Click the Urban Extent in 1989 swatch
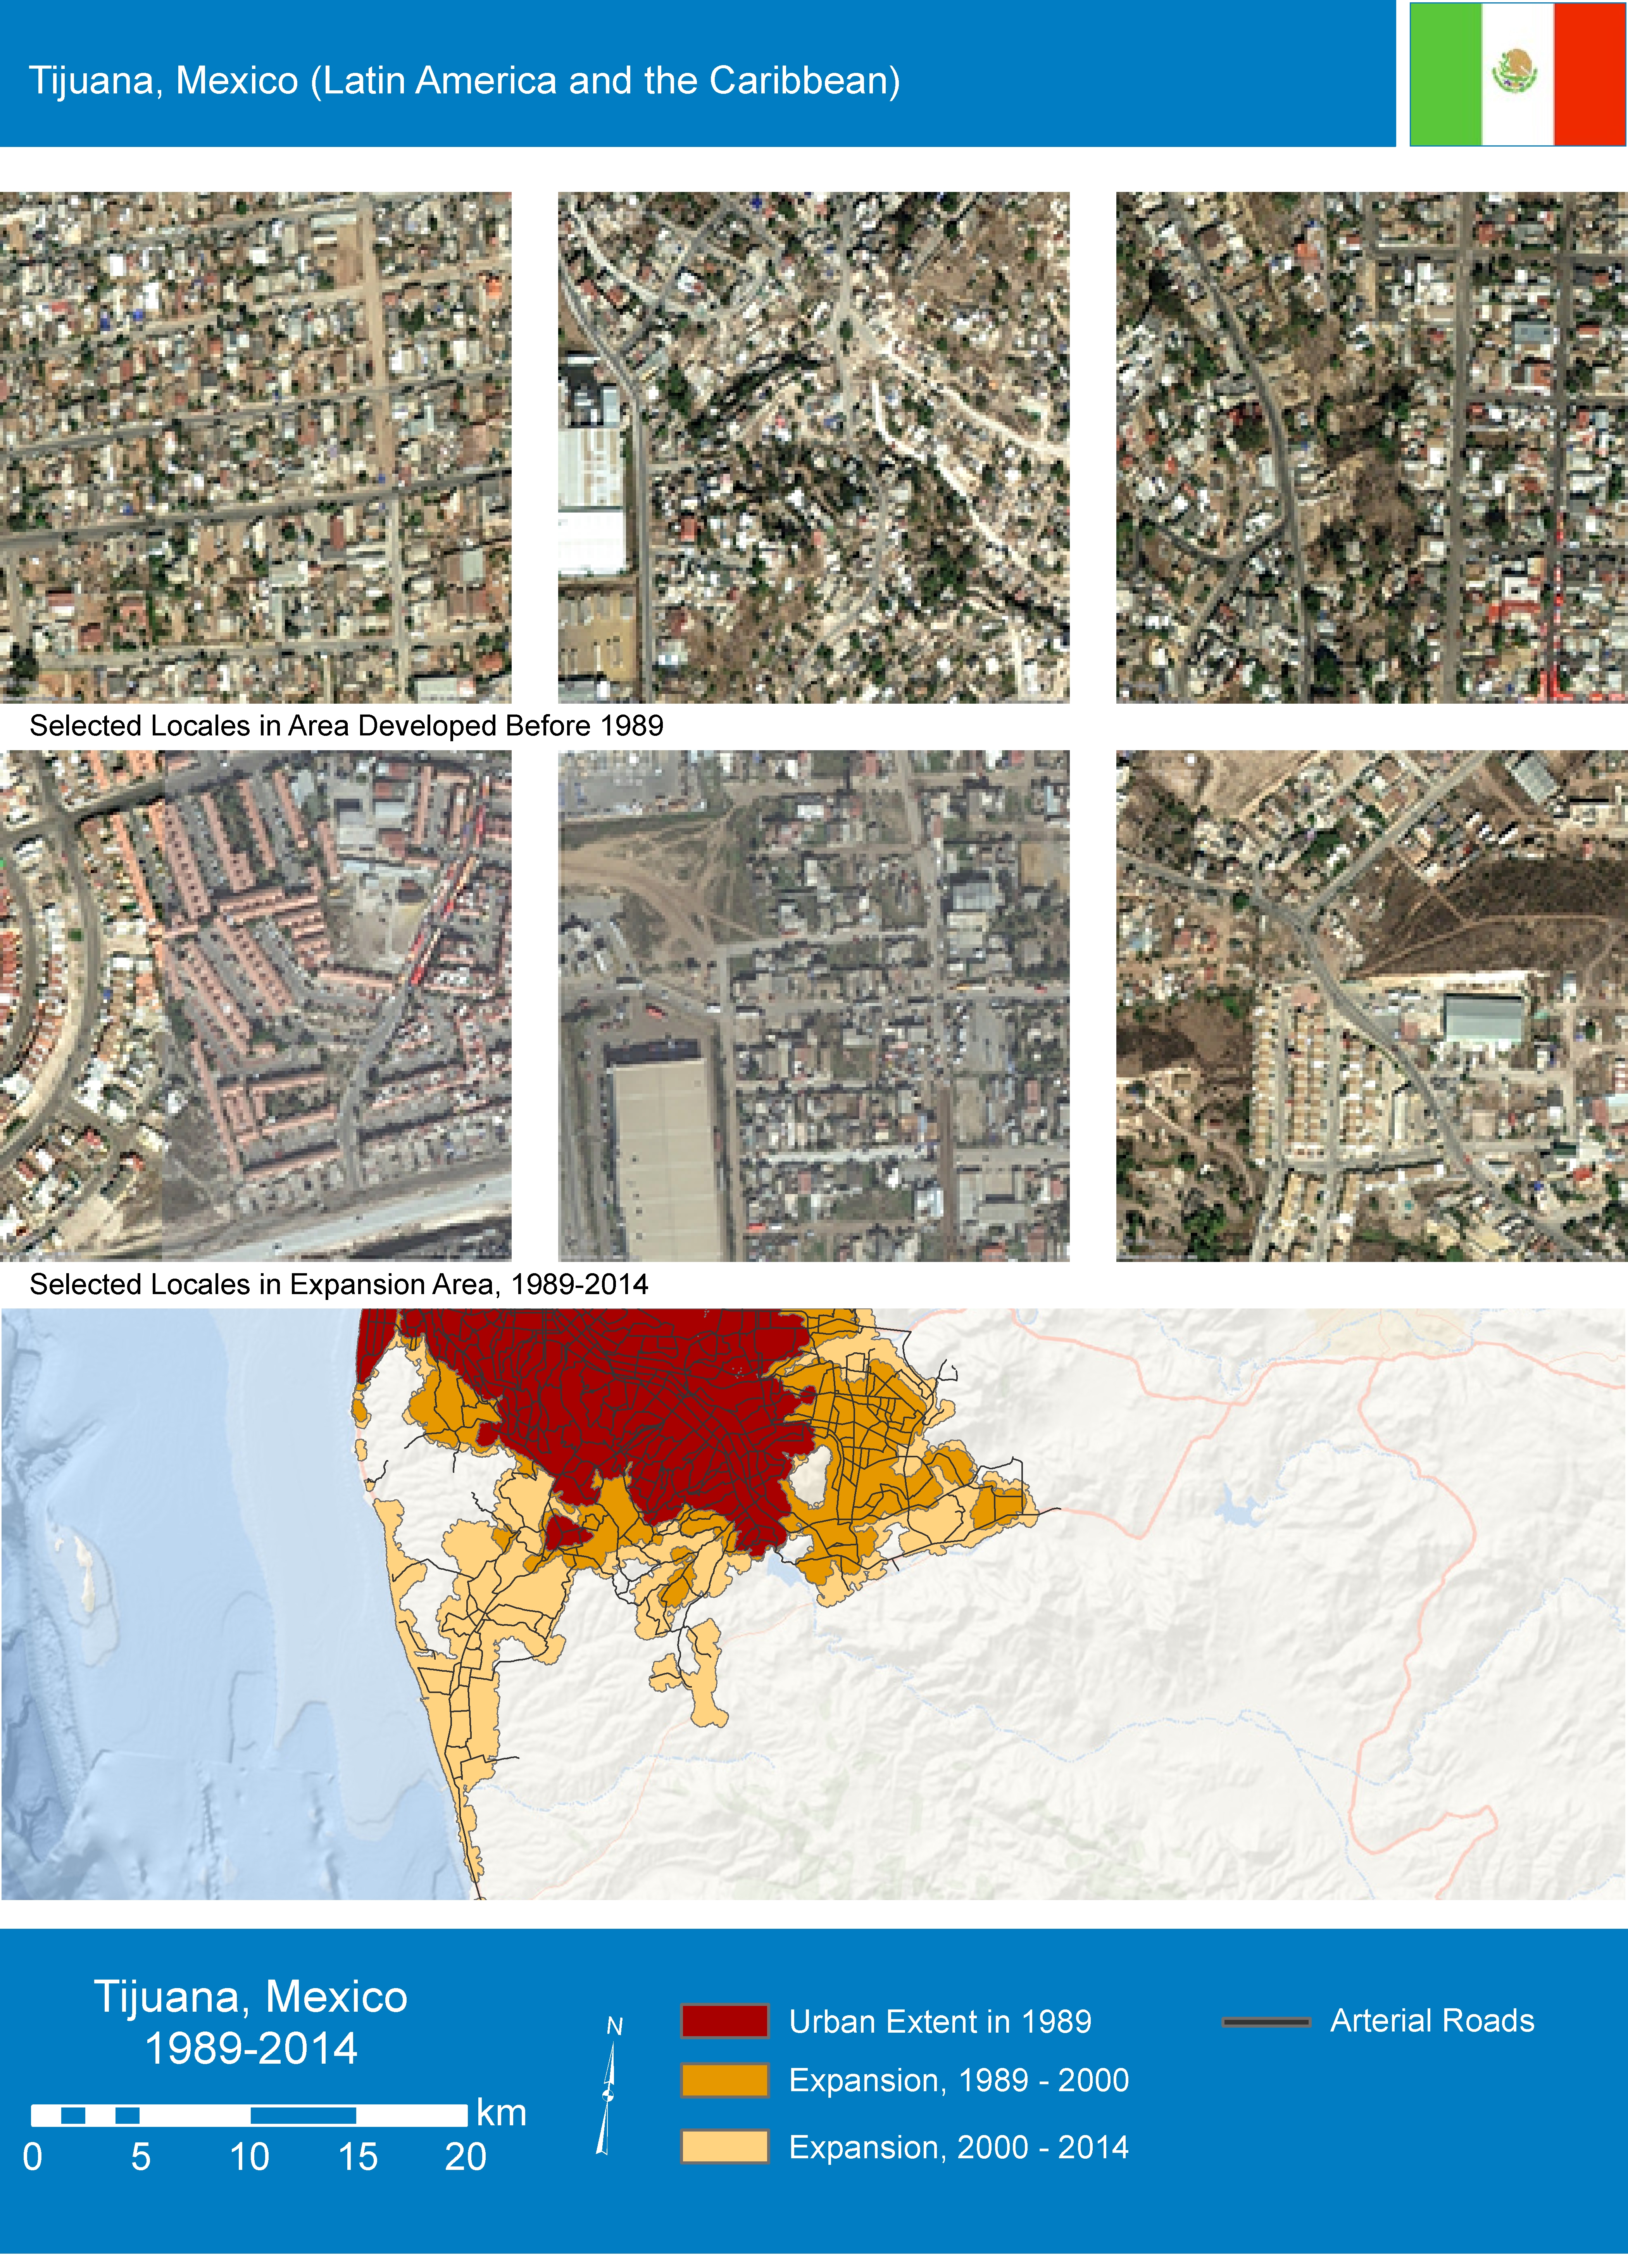1628x2268 pixels. 724,2021
